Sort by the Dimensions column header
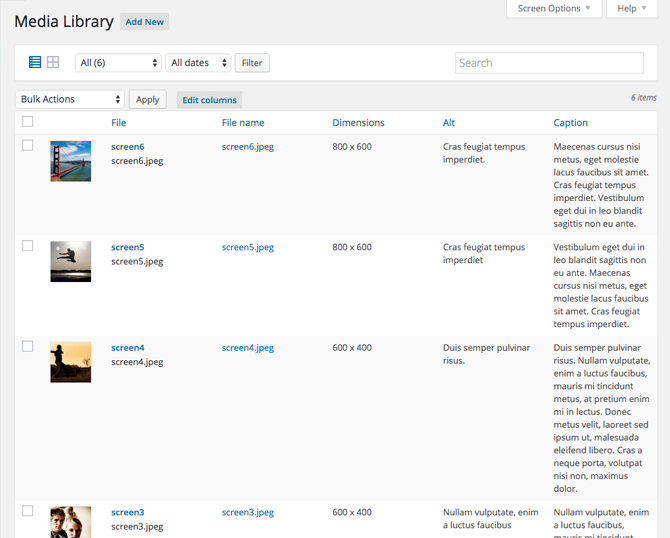This screenshot has width=670, height=538. coord(359,123)
